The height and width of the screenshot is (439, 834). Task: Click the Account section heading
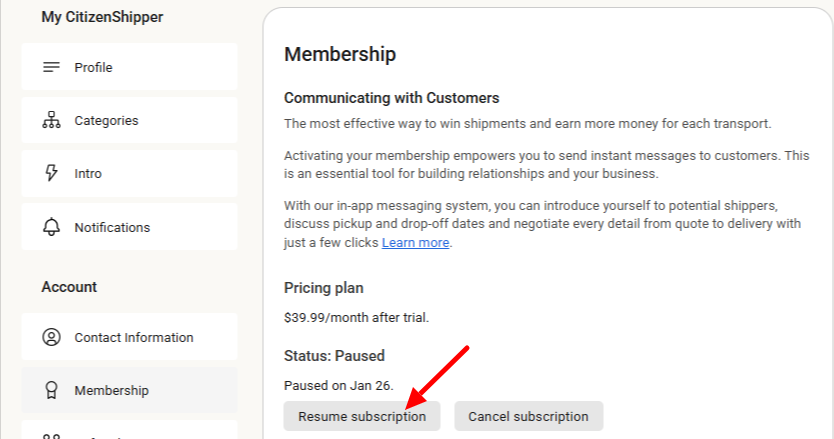click(x=69, y=287)
